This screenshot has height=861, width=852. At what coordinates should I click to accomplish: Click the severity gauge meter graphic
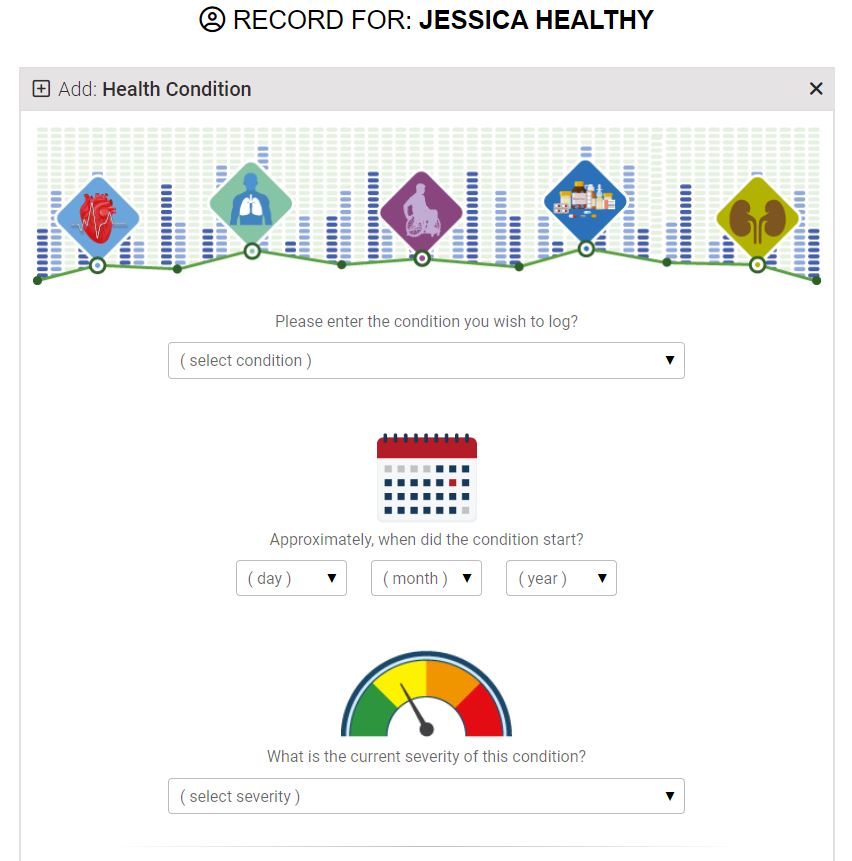tap(427, 694)
